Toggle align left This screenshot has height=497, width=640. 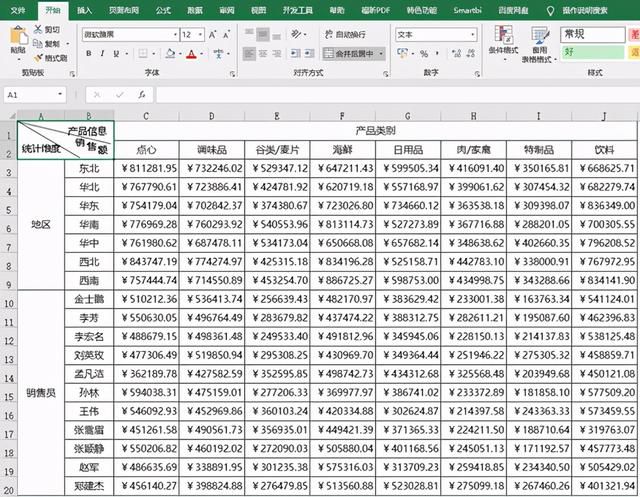(249, 53)
